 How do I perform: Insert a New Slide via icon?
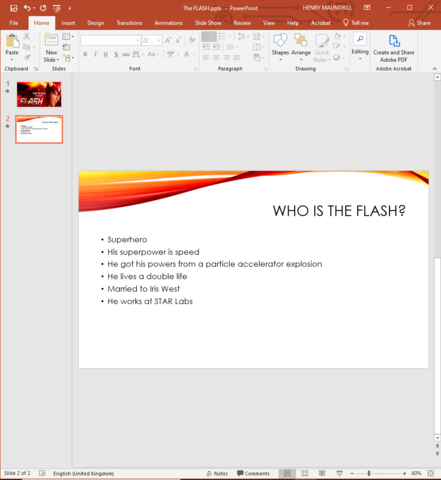(51, 40)
